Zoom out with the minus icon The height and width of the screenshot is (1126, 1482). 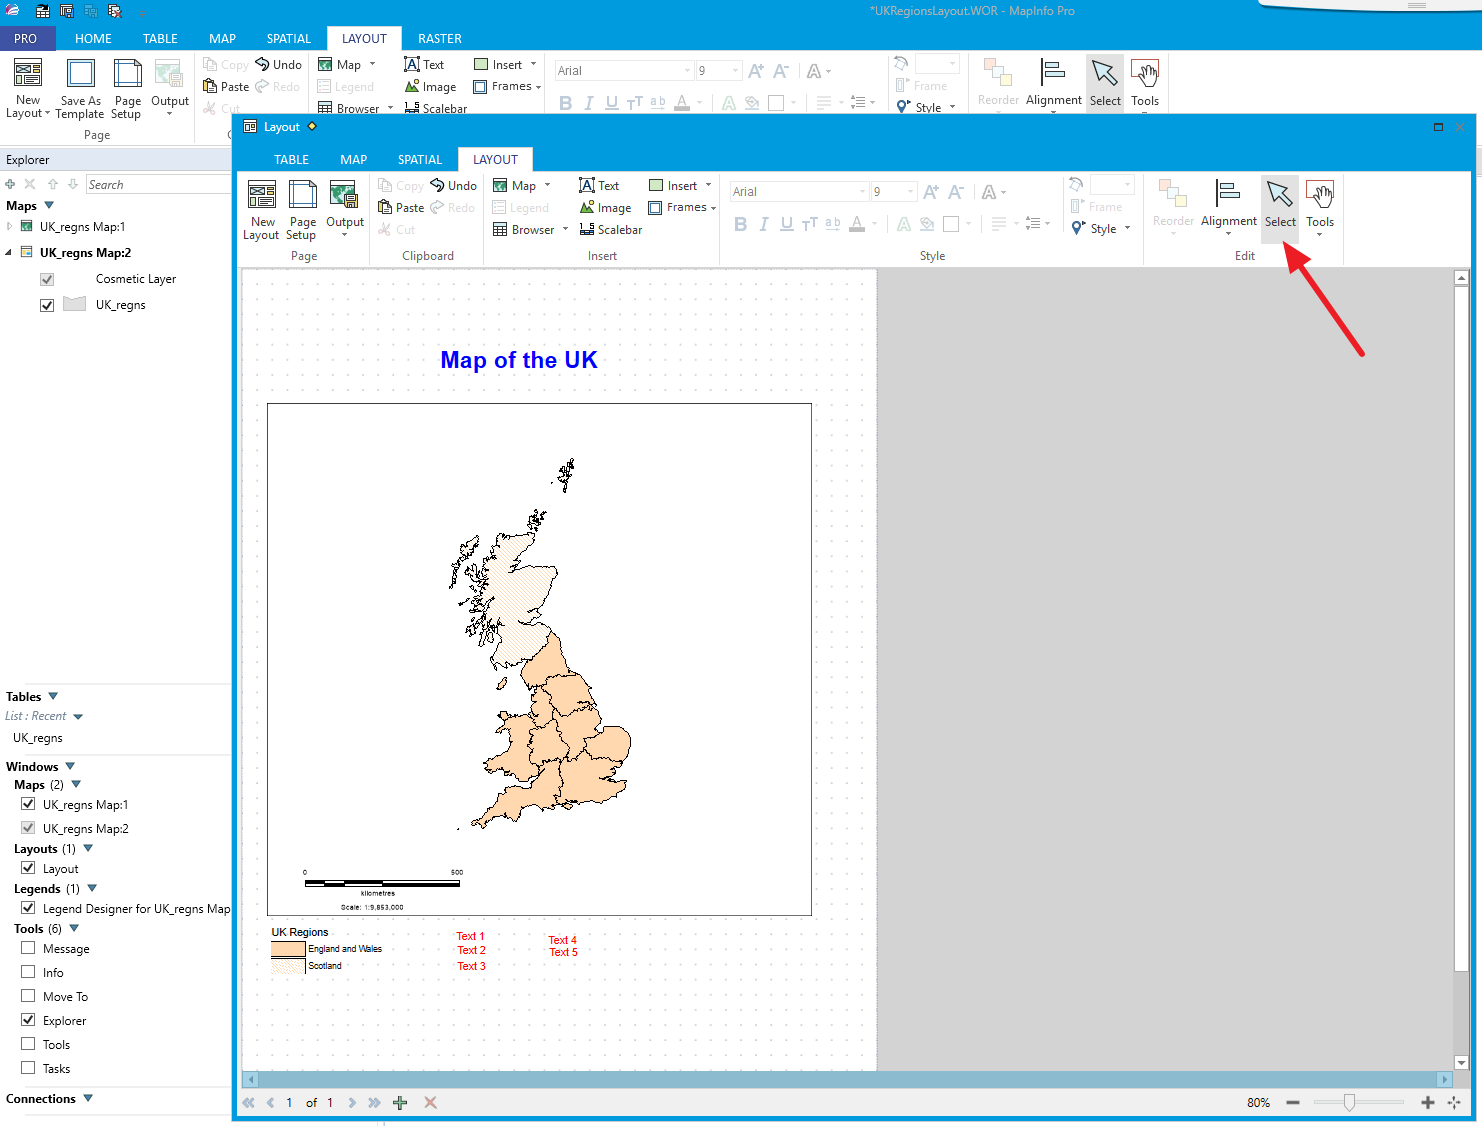tap(1293, 1102)
